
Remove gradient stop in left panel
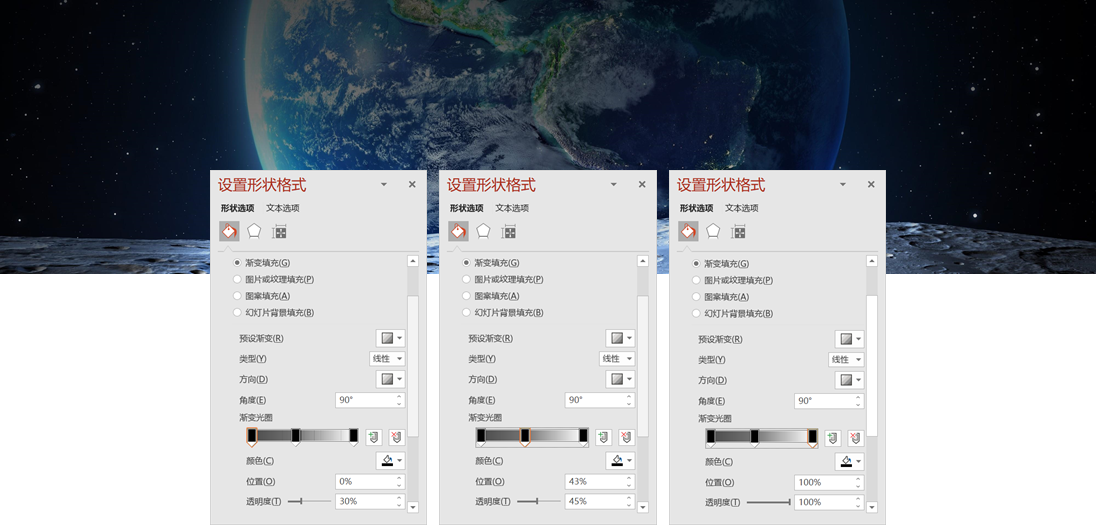[397, 438]
